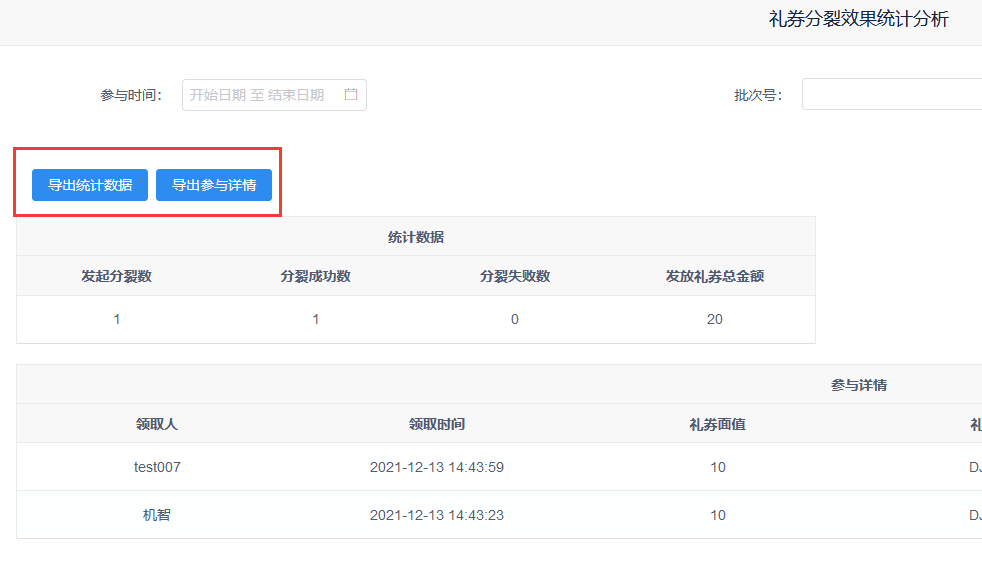Click the calendar icon in date field
This screenshot has width=982, height=564.
(x=351, y=95)
